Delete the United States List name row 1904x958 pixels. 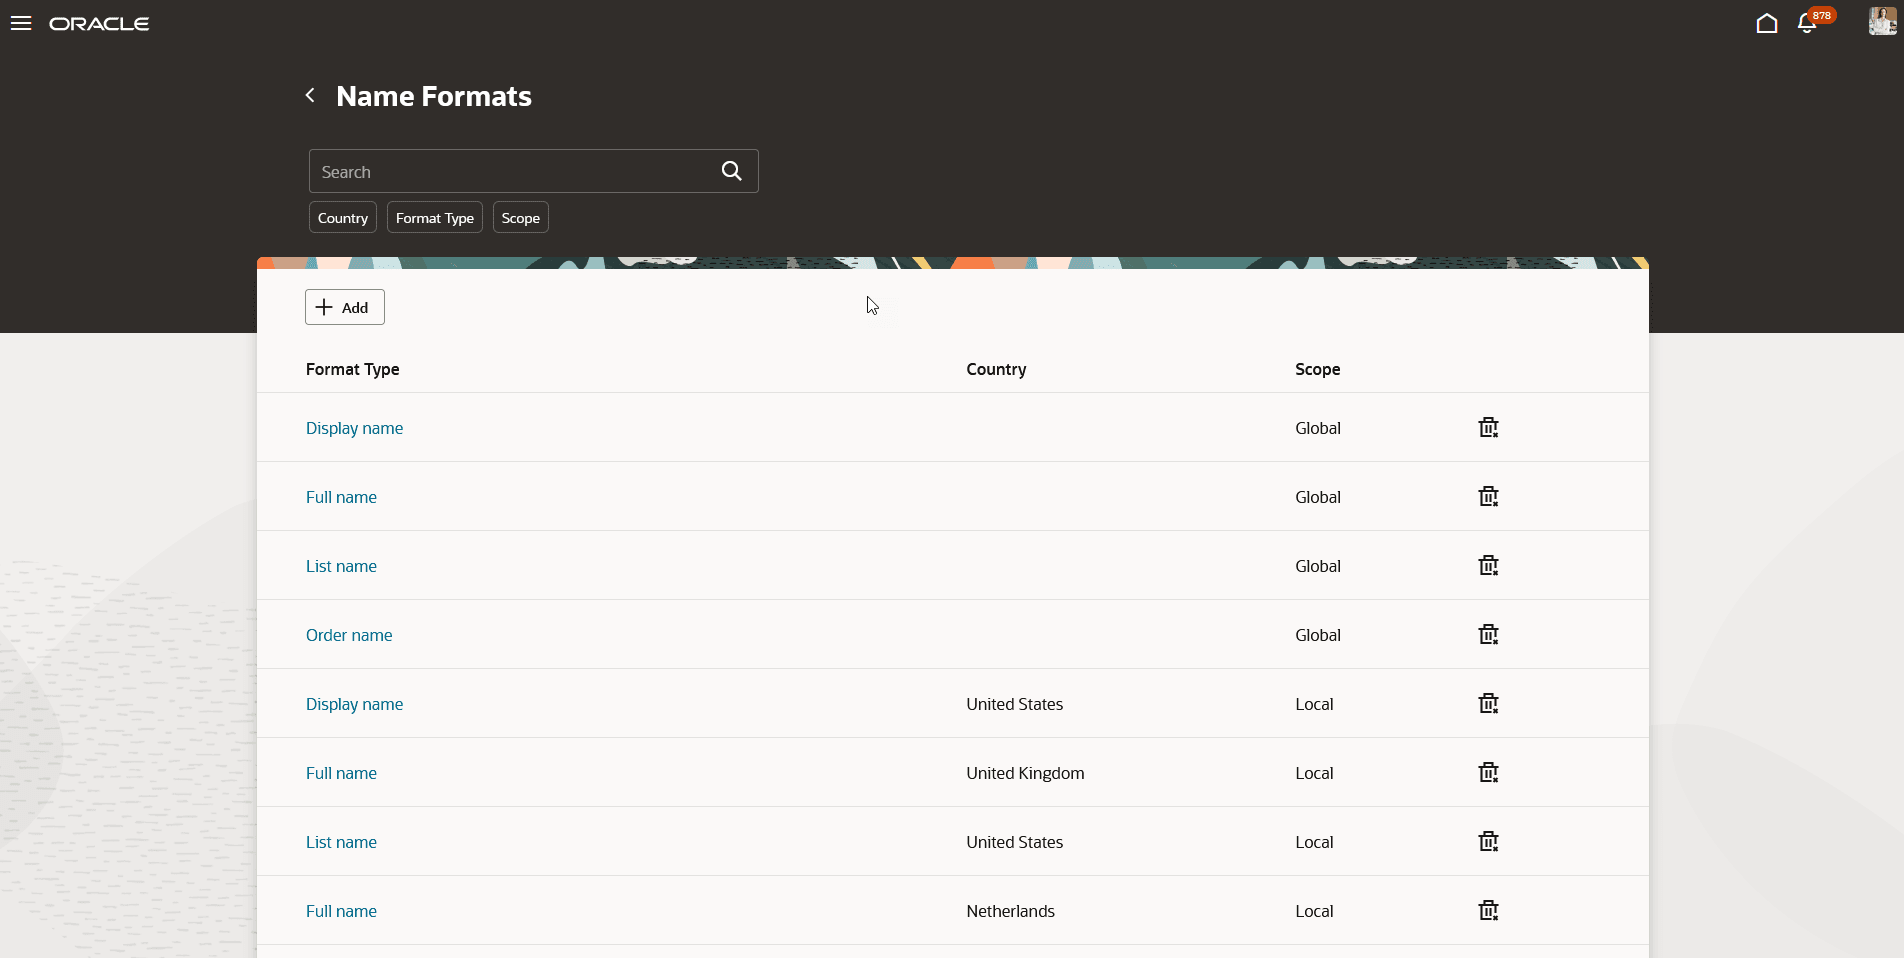click(1489, 842)
